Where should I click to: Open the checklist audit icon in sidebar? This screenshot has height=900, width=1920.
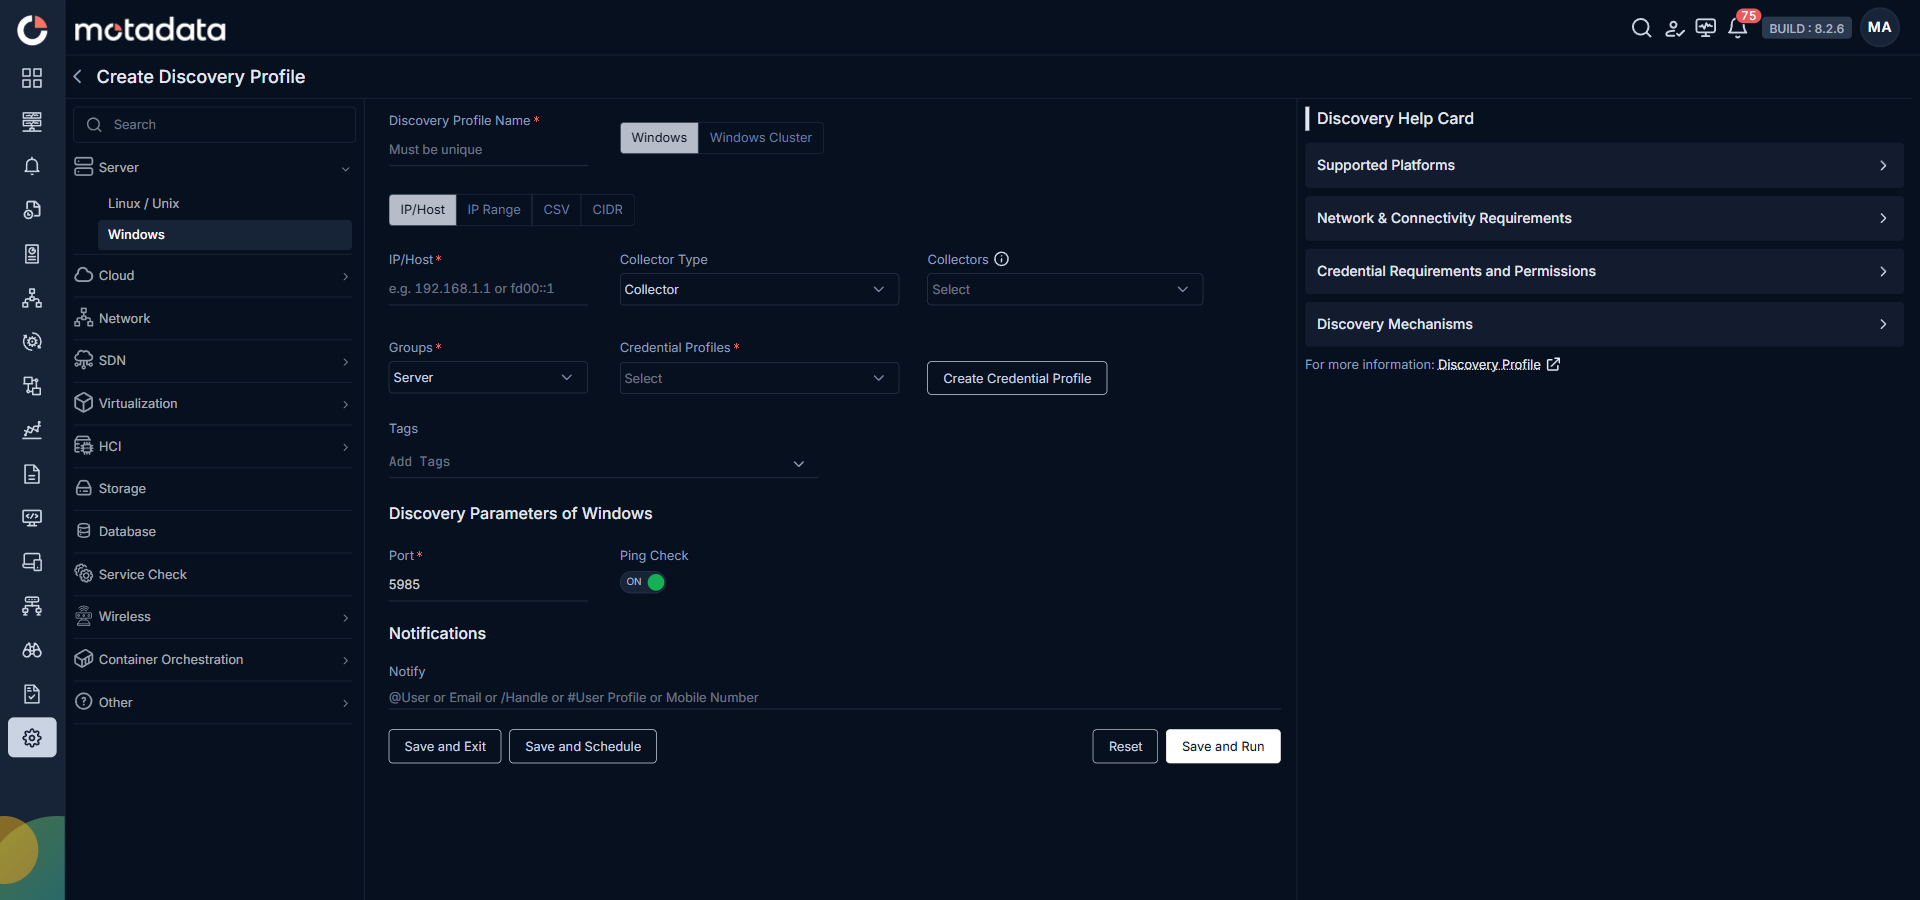(32, 694)
